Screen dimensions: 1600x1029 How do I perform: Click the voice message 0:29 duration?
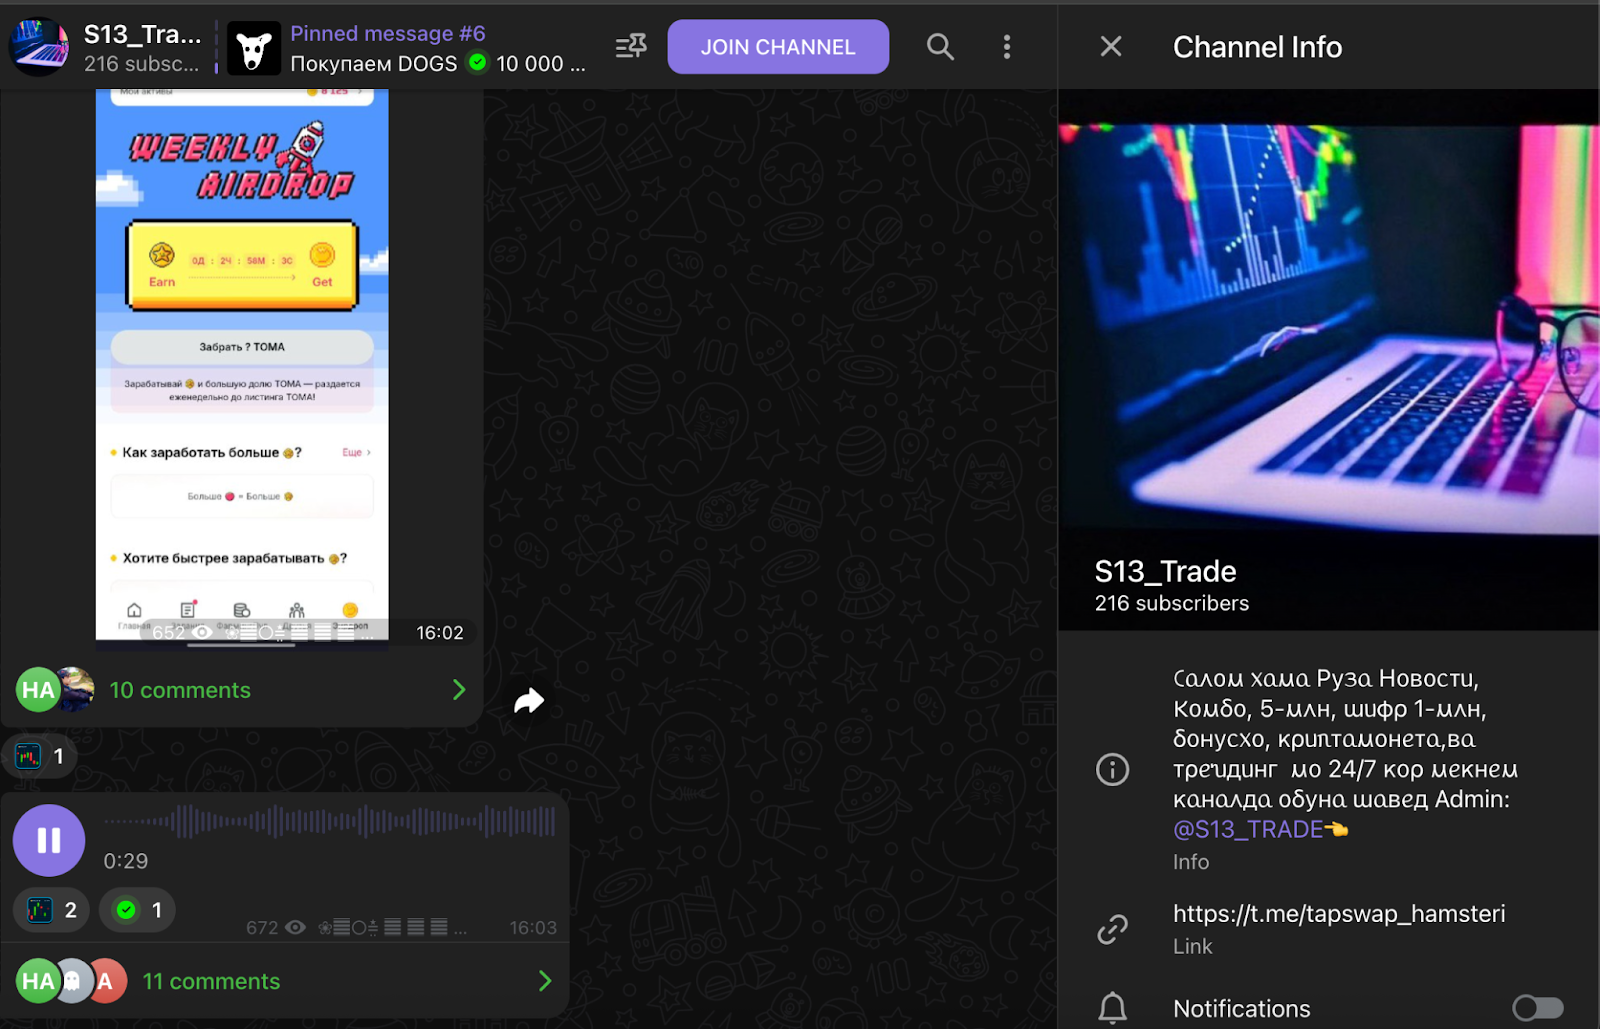pyautogui.click(x=126, y=861)
